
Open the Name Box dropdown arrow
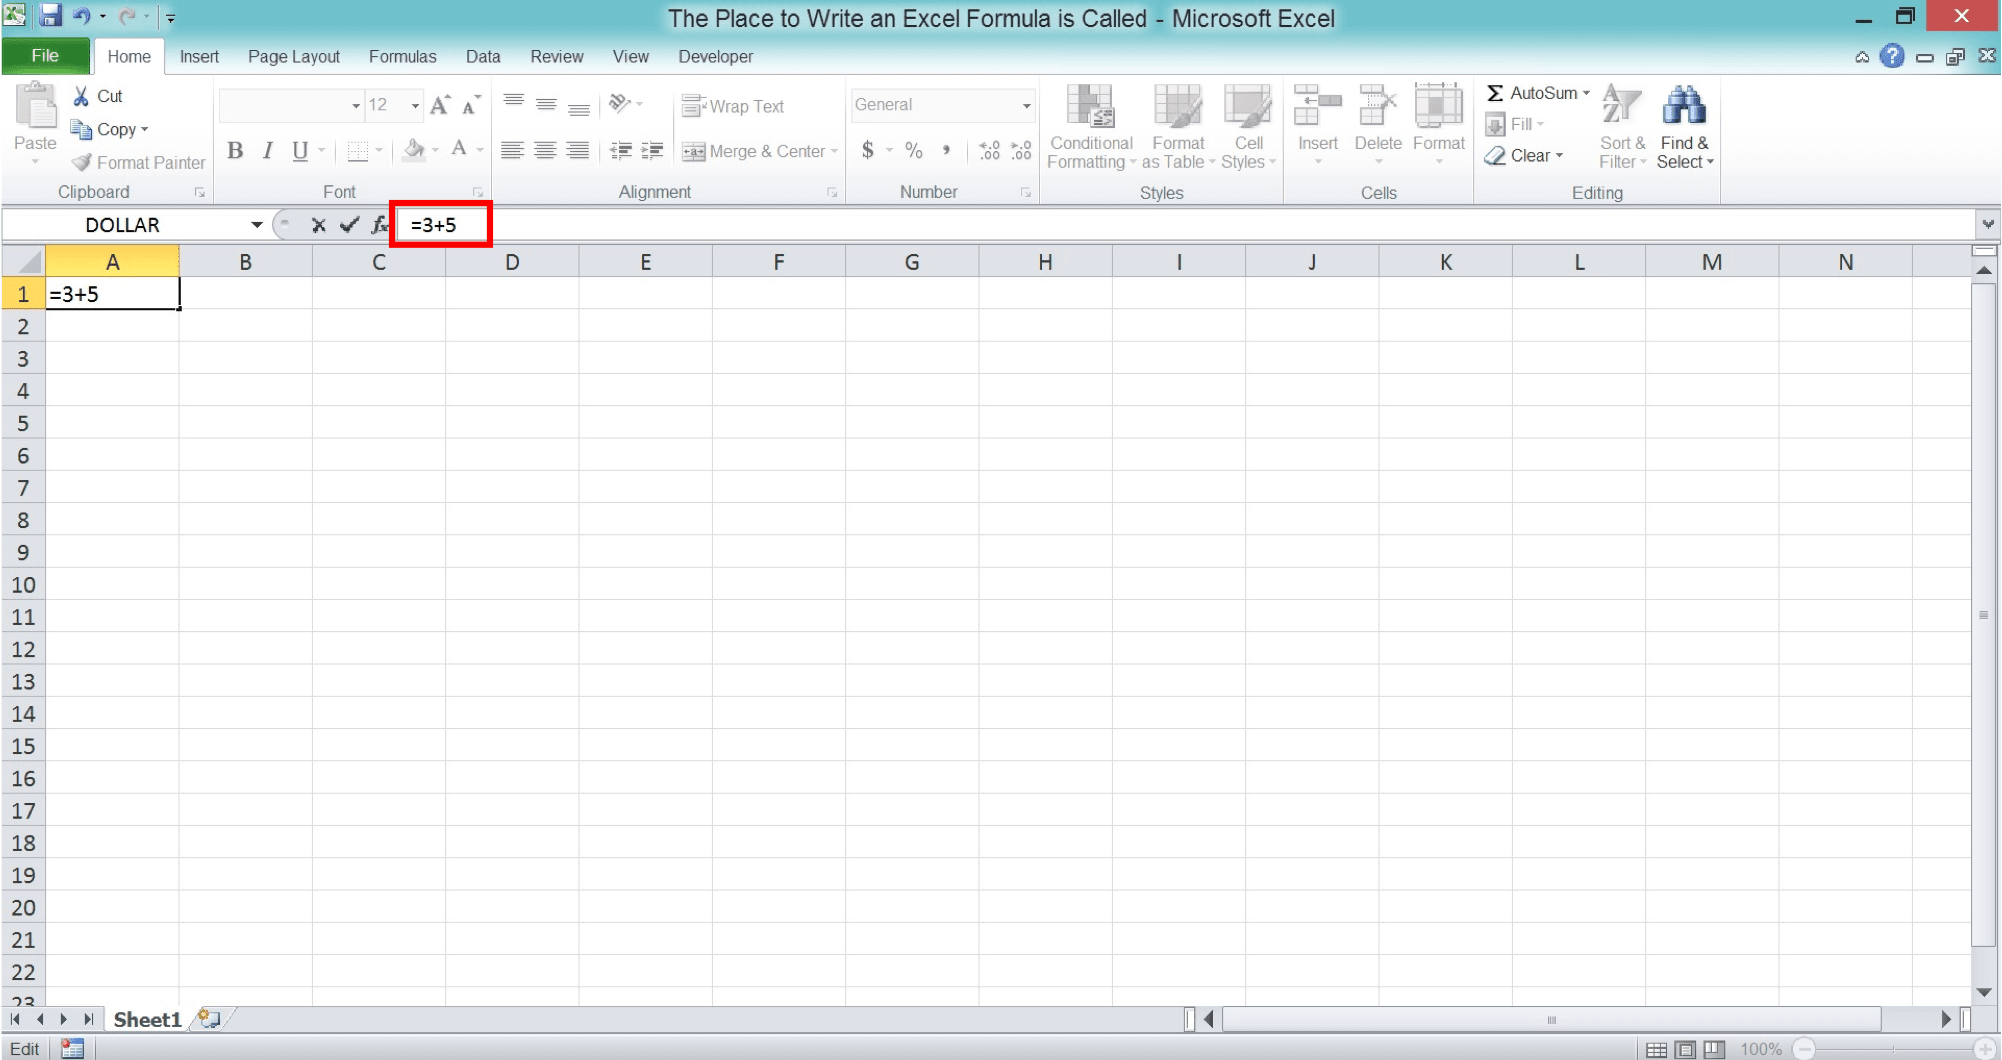pos(257,225)
